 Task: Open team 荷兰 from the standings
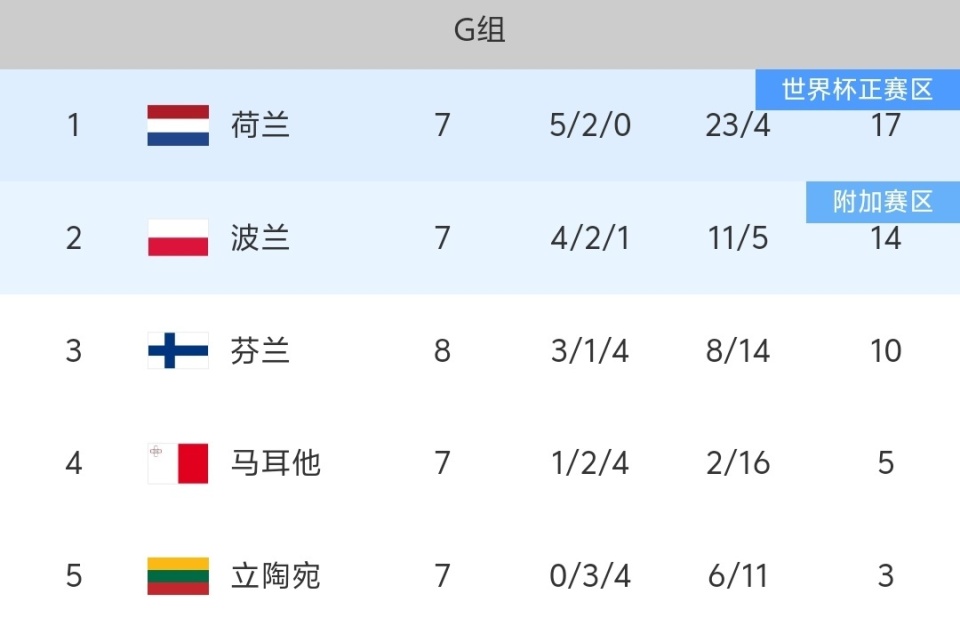pyautogui.click(x=260, y=126)
